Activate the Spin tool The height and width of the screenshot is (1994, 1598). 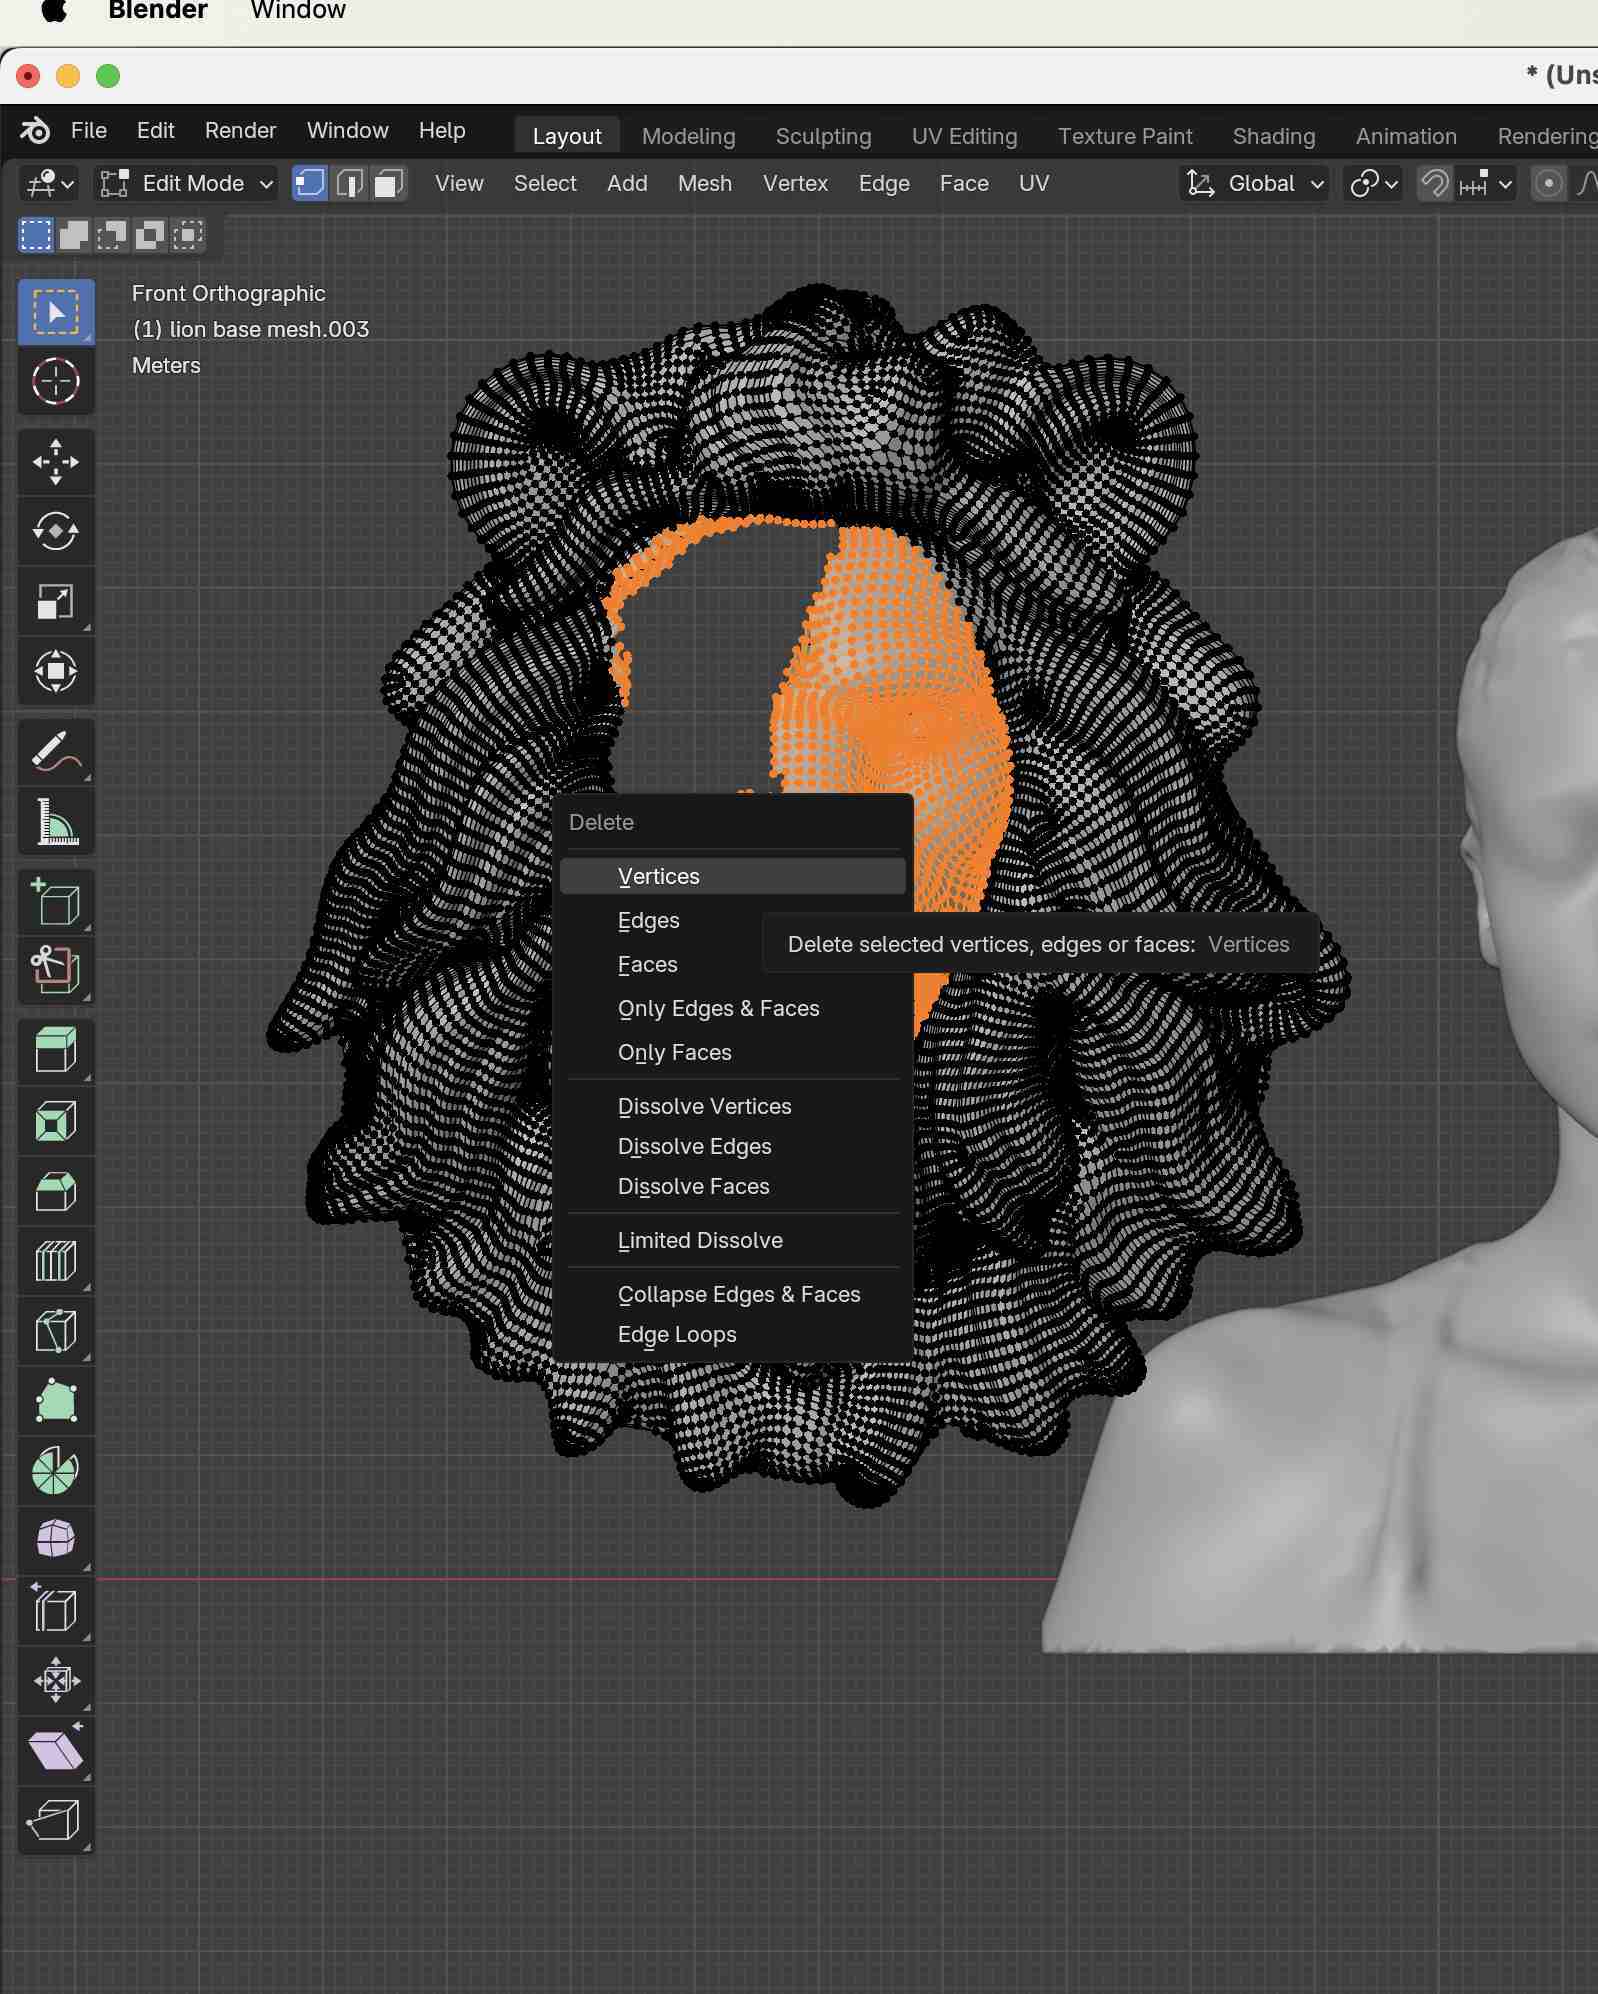(x=56, y=1471)
